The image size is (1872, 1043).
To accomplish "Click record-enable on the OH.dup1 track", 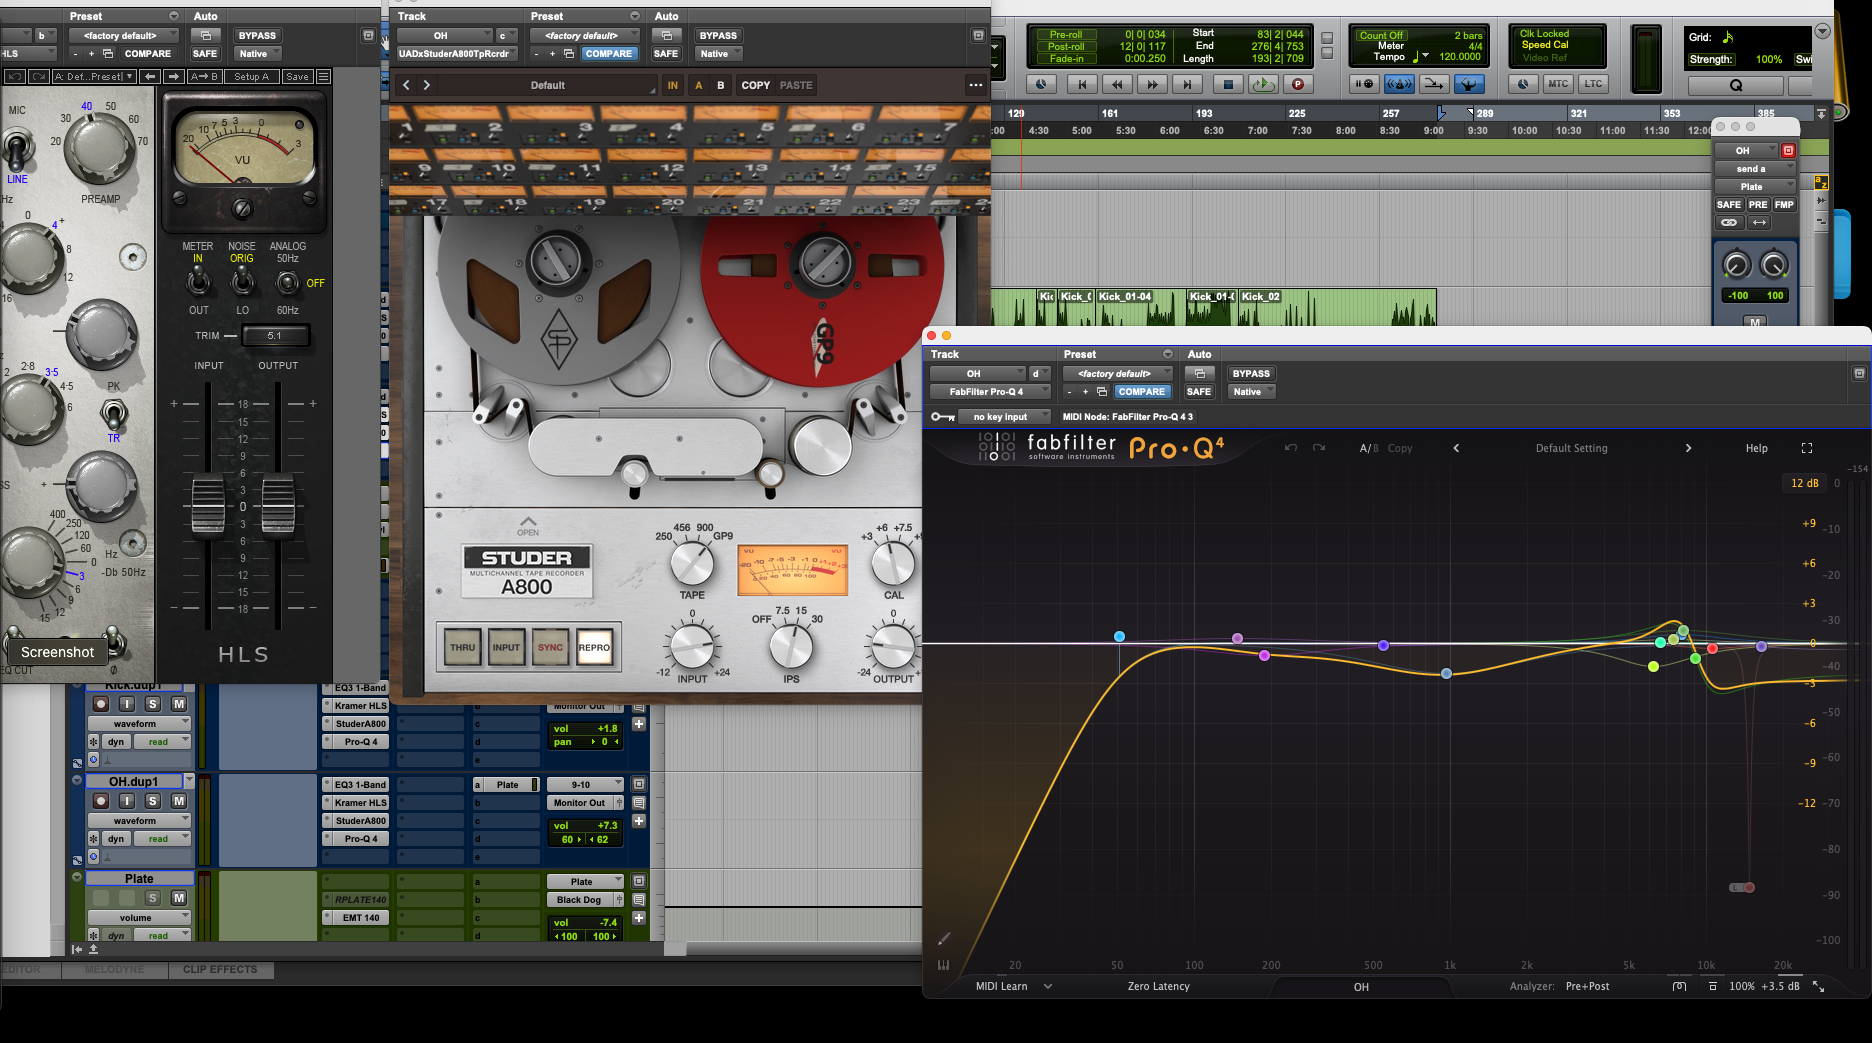I will coord(100,801).
